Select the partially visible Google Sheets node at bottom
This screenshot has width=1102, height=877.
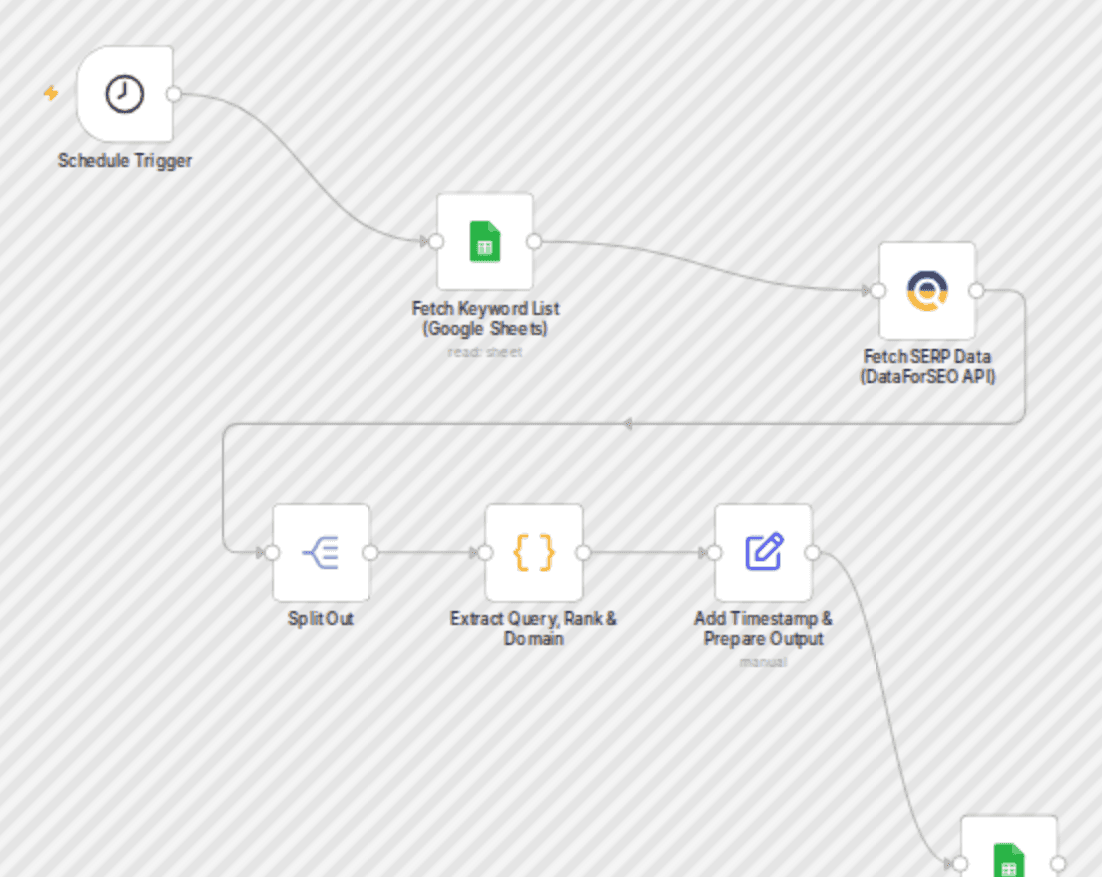pos(1009,847)
